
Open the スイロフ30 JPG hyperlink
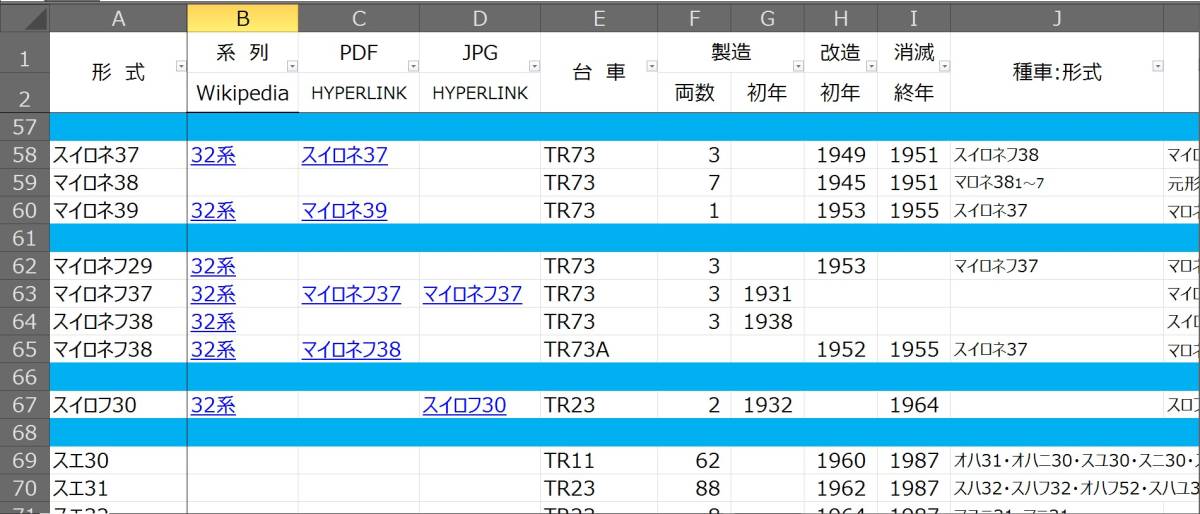coord(464,406)
